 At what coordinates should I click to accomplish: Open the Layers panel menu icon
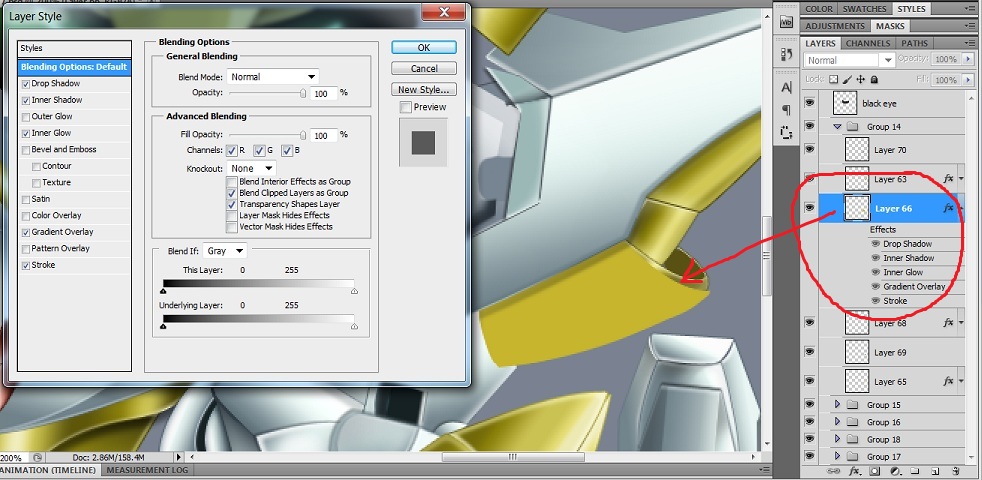[x=971, y=43]
